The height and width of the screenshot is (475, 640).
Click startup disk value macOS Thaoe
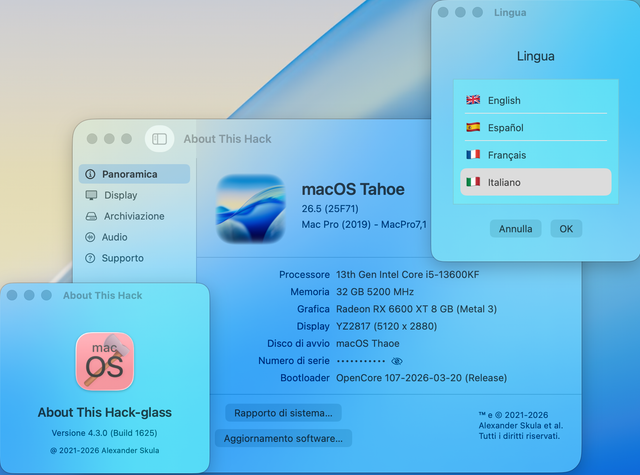(368, 344)
